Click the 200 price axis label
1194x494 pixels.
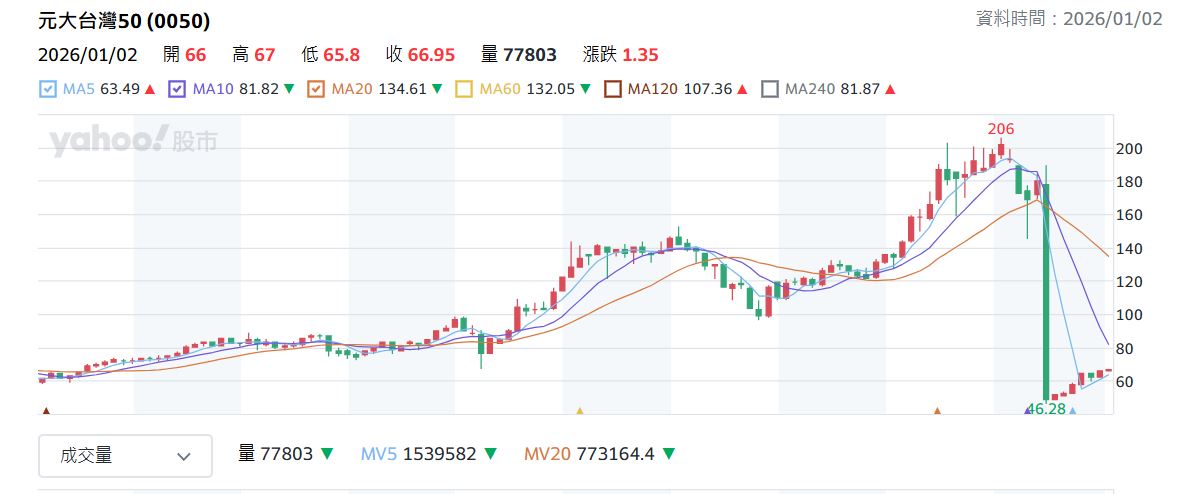[1129, 148]
